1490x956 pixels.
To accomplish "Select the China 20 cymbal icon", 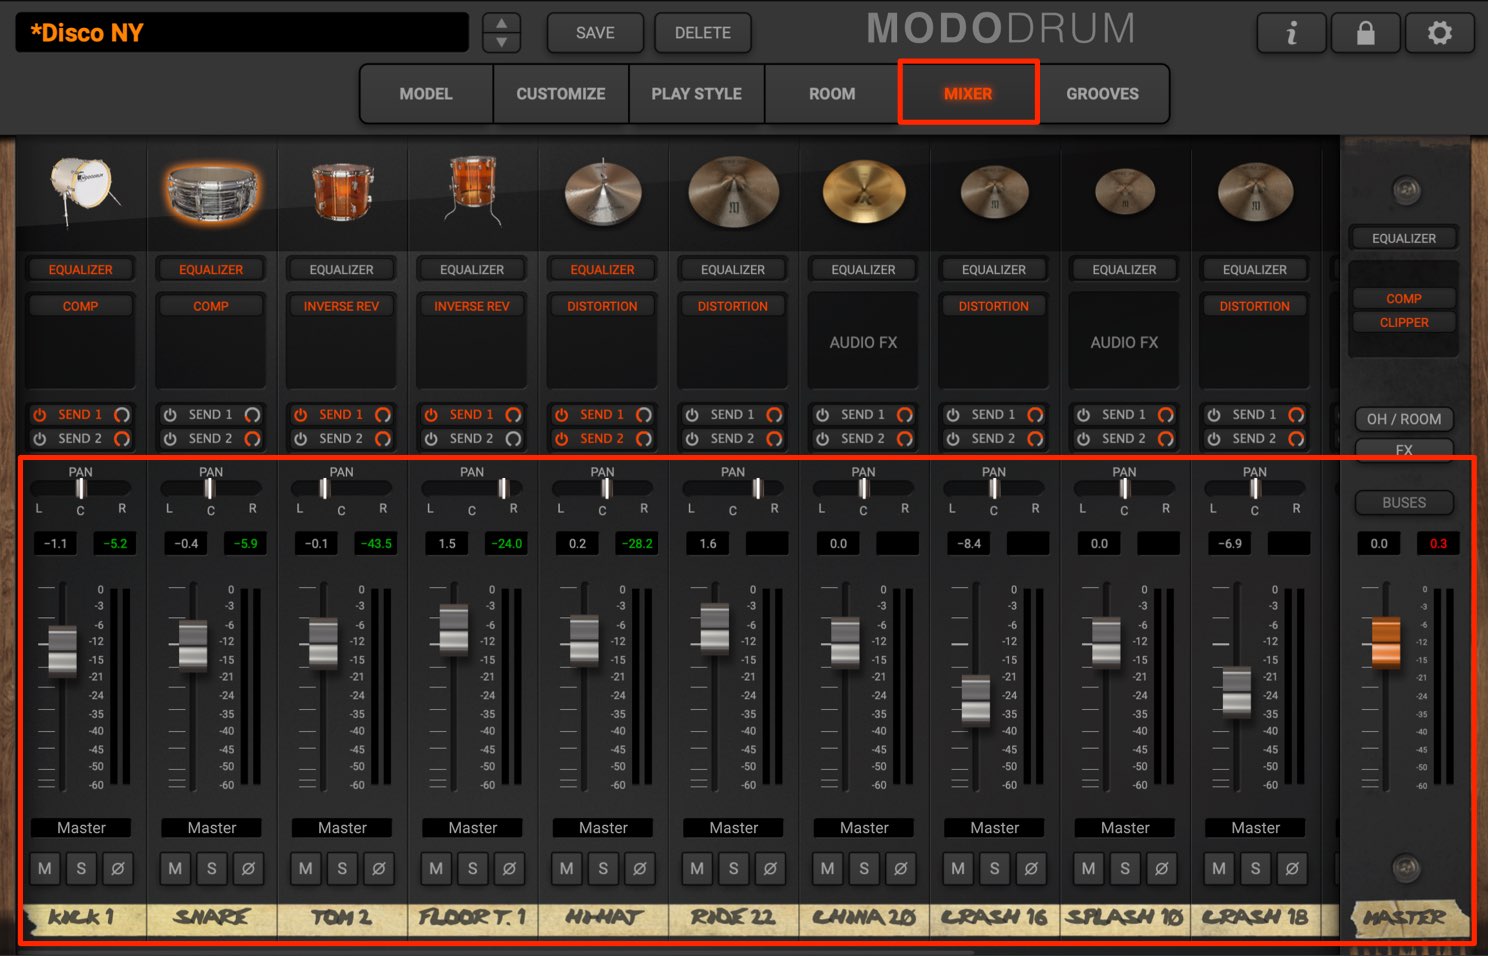I will tap(864, 191).
